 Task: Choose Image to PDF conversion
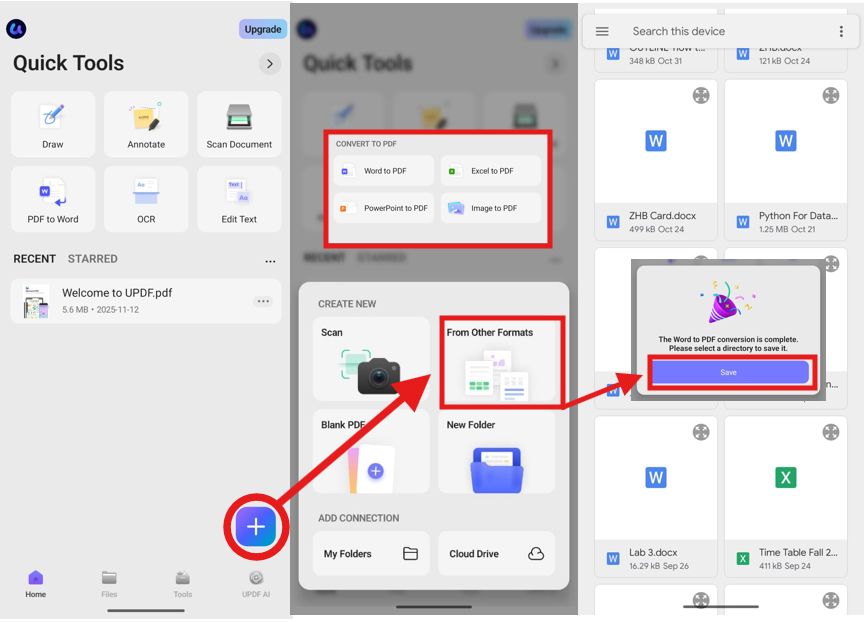click(x=490, y=208)
